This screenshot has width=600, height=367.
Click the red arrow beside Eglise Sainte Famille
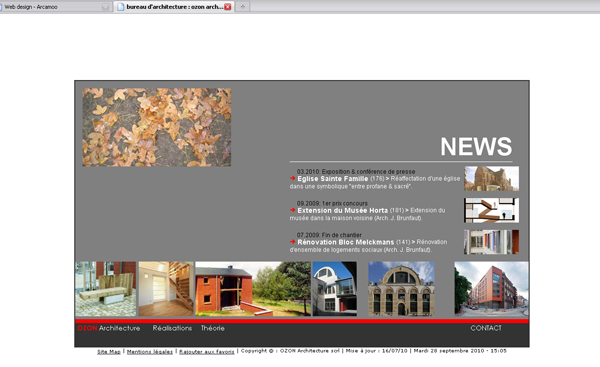click(x=292, y=178)
